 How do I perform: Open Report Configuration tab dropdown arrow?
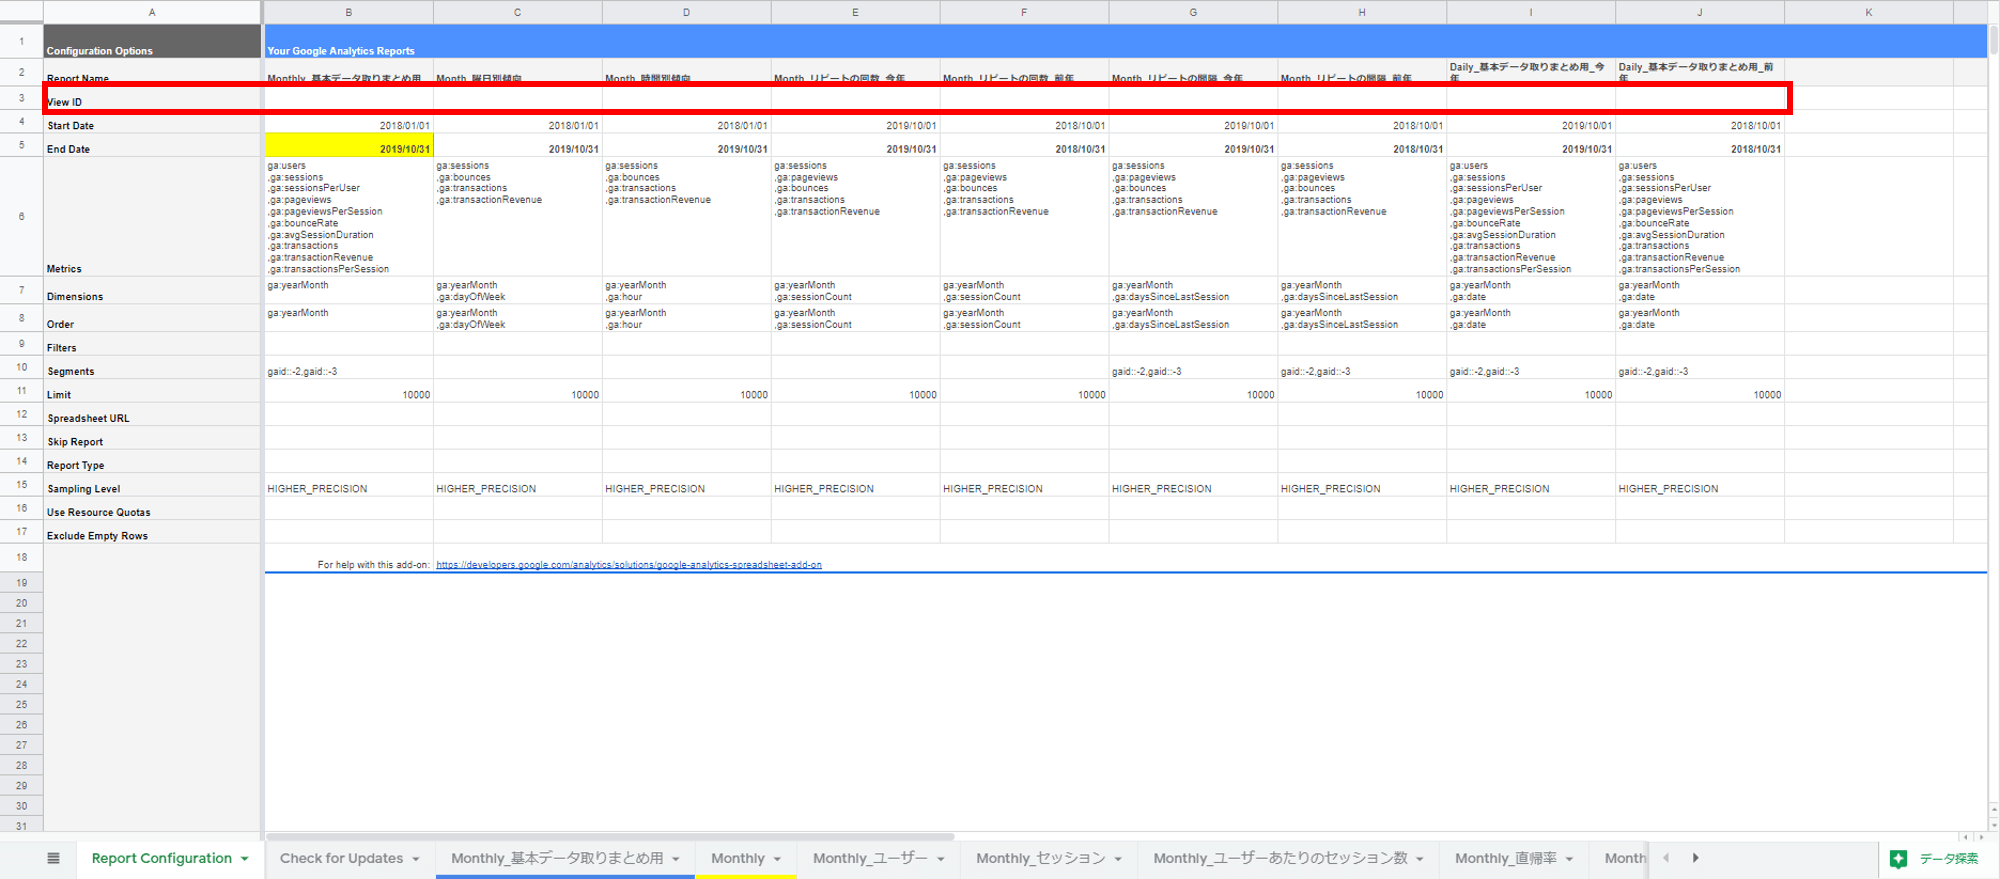245,859
